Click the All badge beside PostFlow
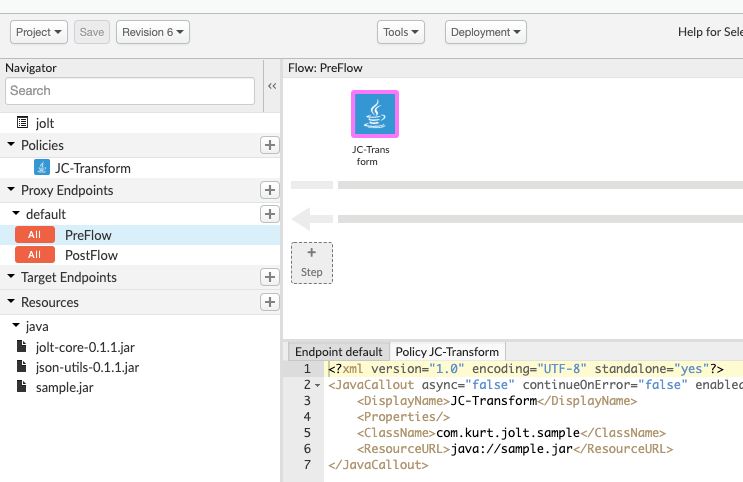 coord(35,255)
